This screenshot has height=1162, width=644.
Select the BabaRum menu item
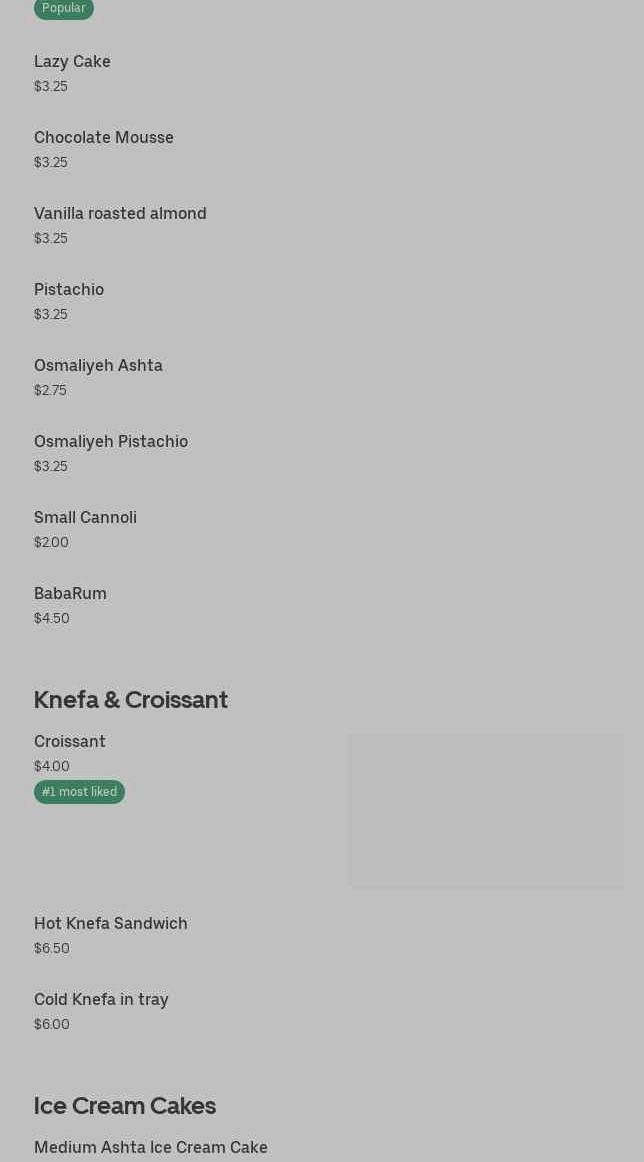[70, 594]
